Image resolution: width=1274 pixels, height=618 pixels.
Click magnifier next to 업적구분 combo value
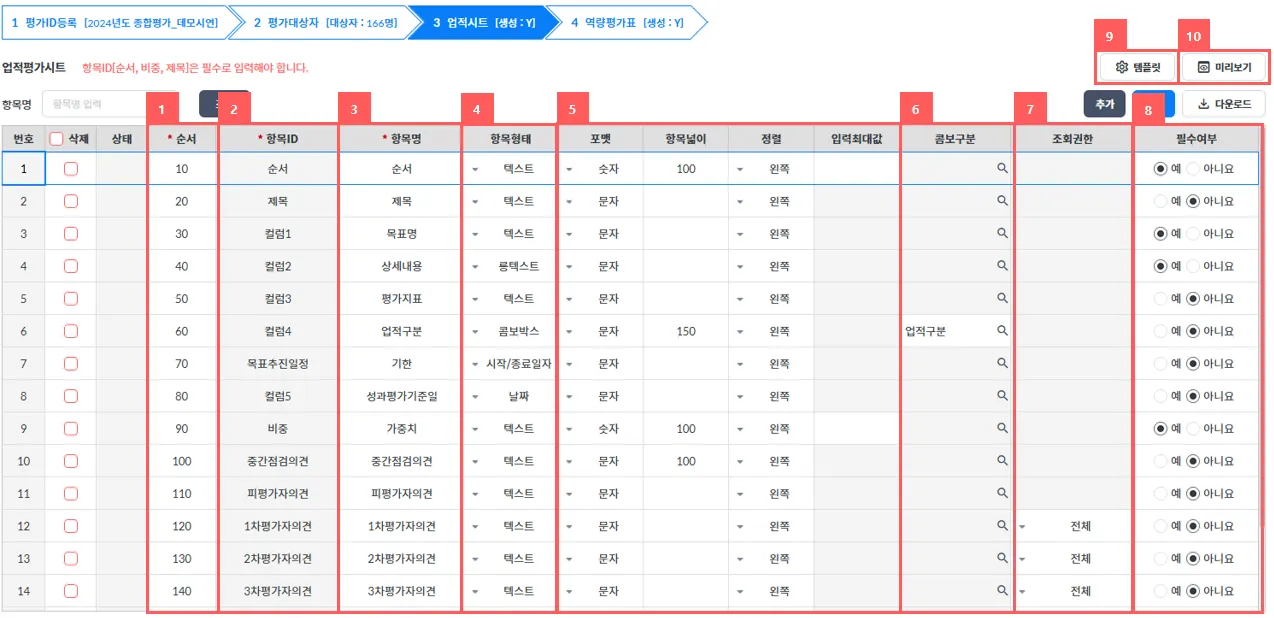[x=1001, y=331]
